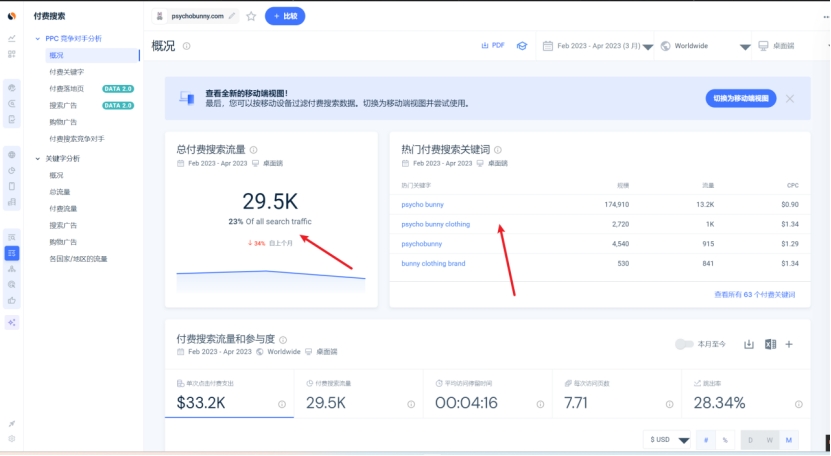Open the Worldwide country dropdown
Screen dimensions: 831x456
[703, 46]
